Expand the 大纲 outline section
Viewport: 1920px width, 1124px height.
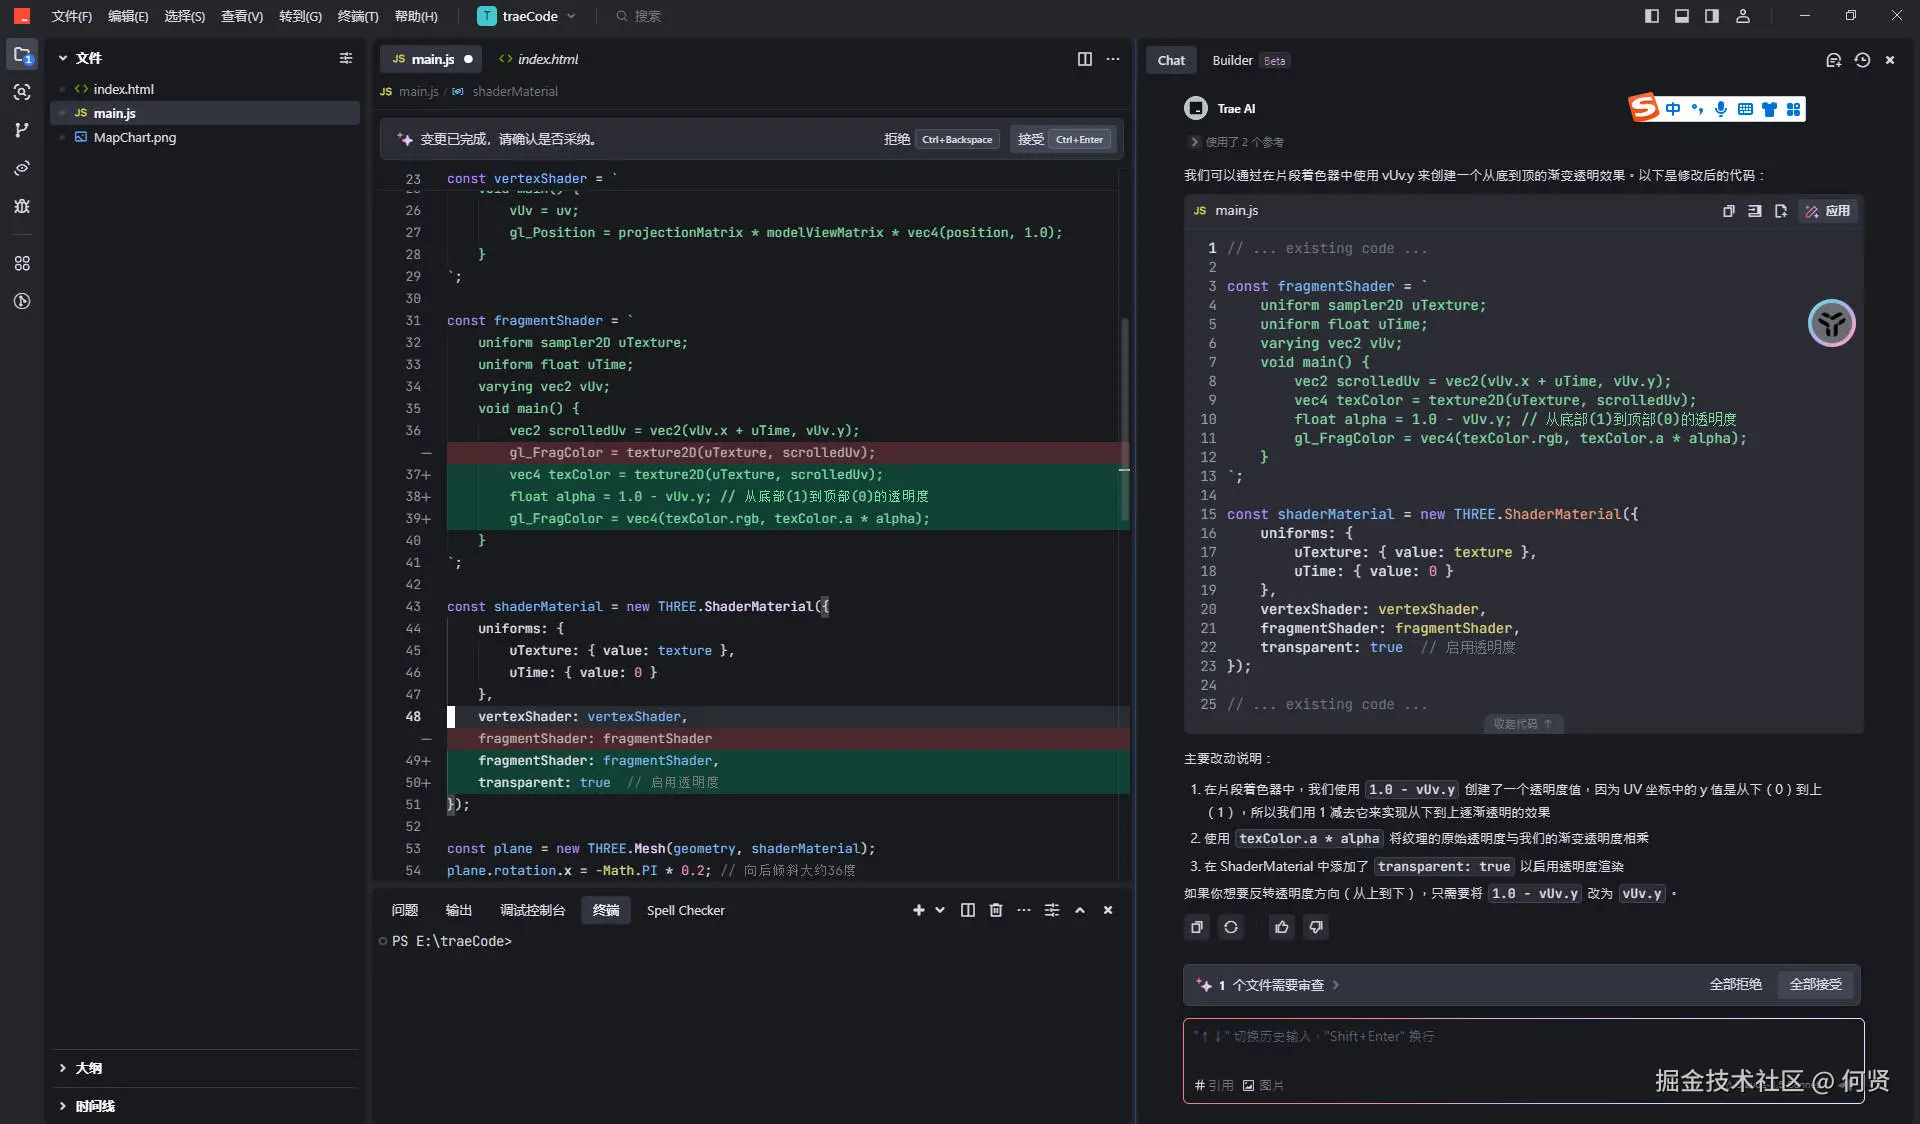(88, 1068)
